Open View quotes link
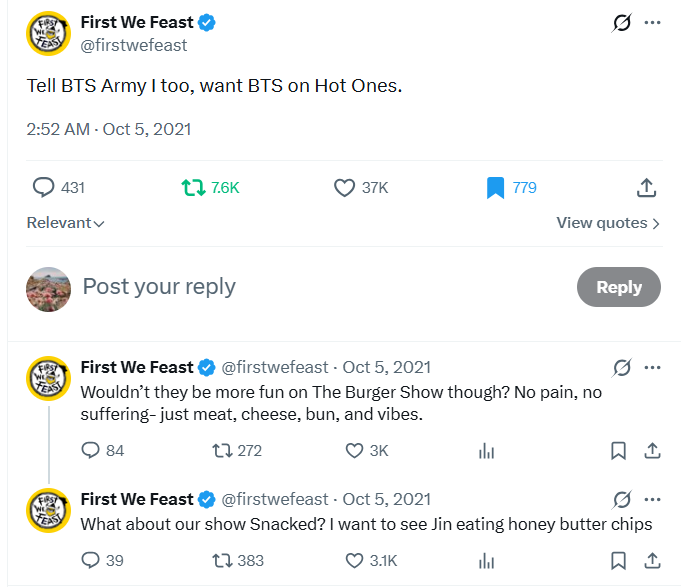 point(608,223)
